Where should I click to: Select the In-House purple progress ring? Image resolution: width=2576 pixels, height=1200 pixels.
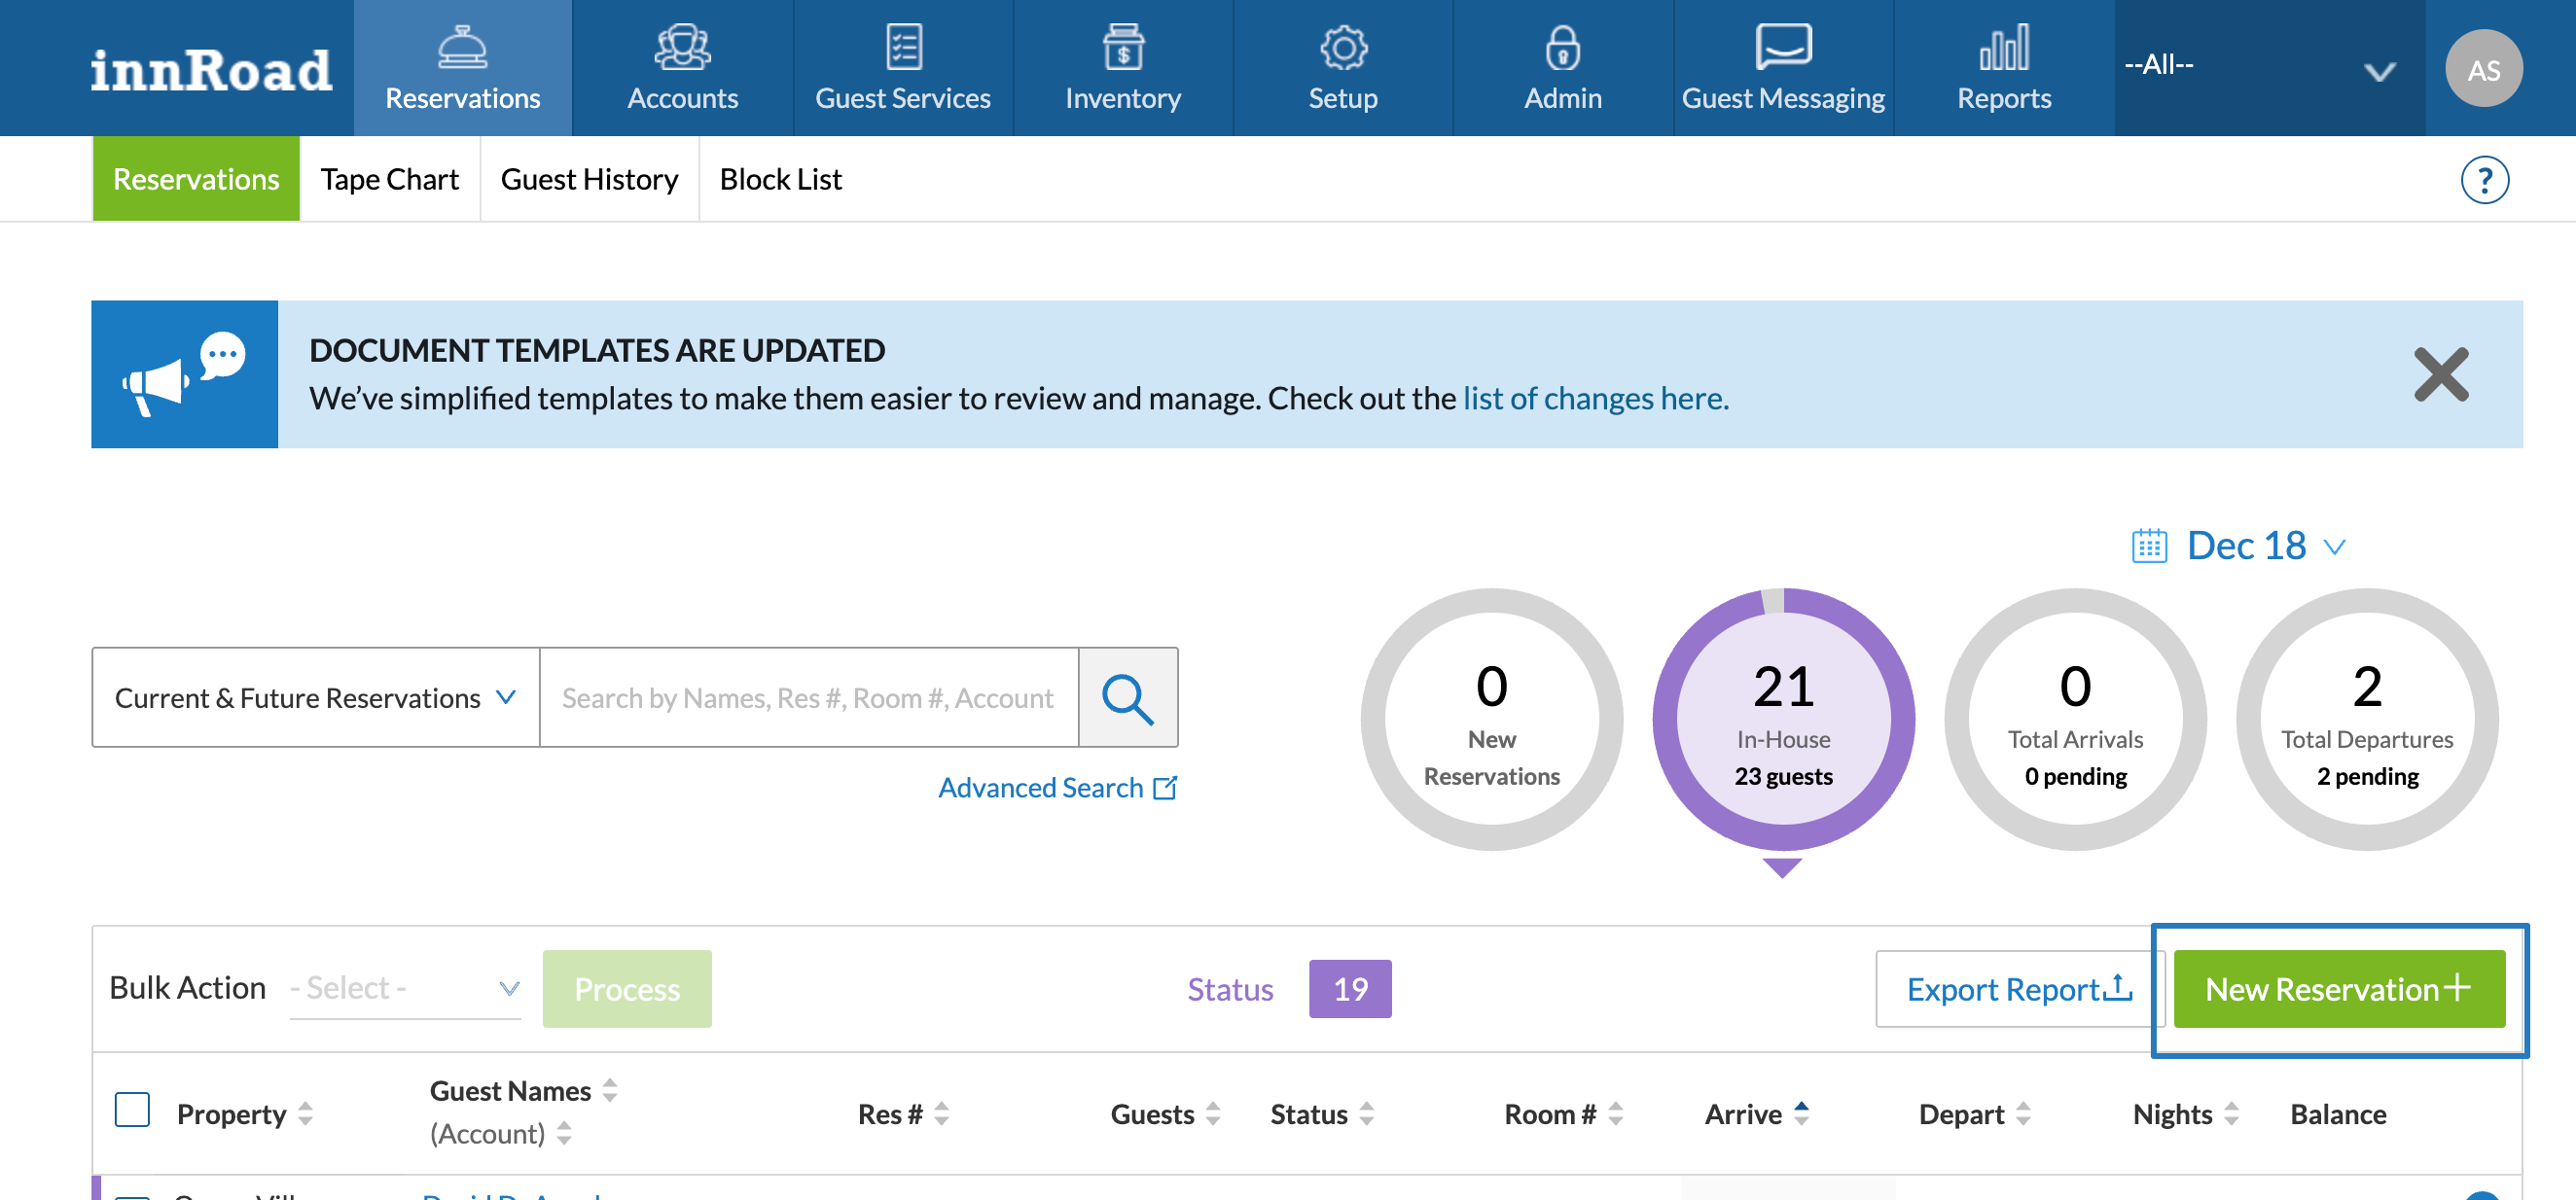[x=1782, y=720]
